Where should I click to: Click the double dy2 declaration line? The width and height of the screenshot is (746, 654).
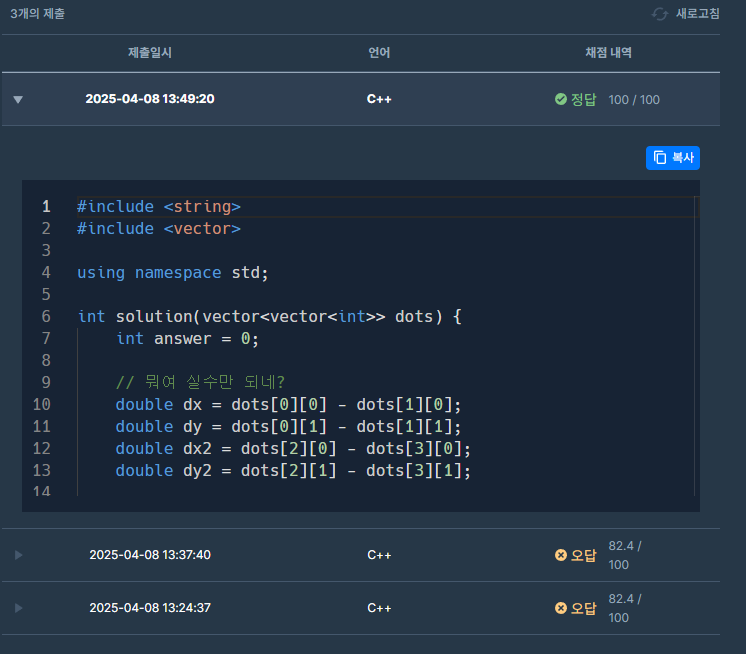tap(293, 470)
